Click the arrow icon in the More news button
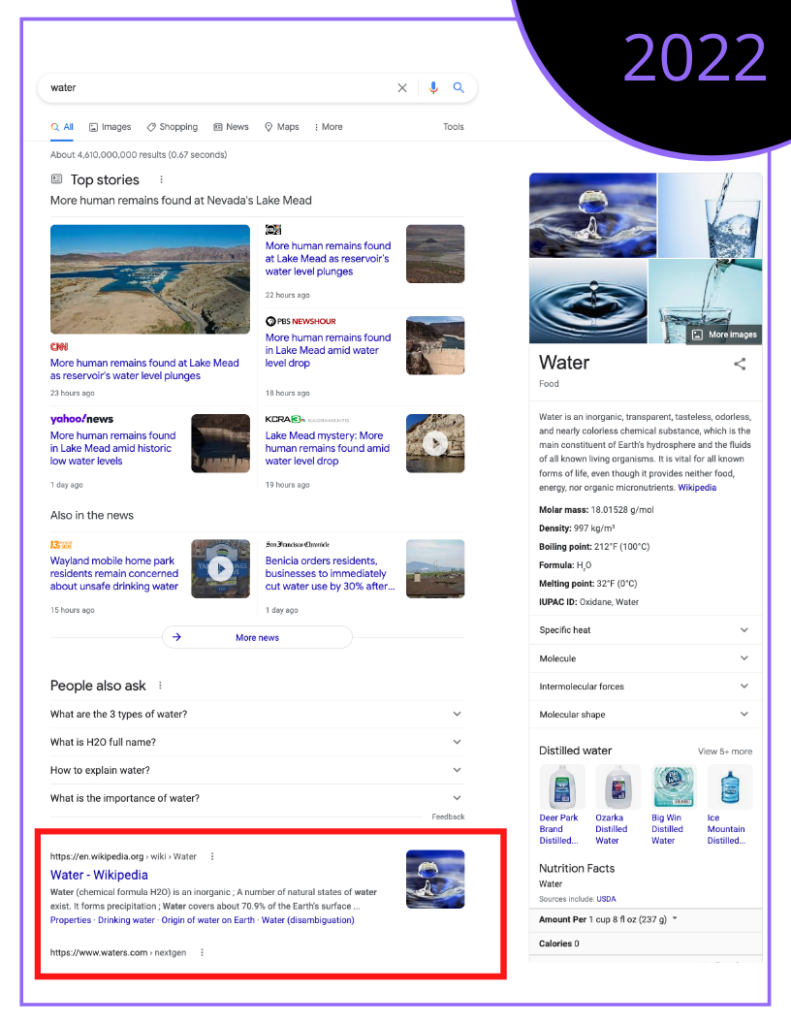 coord(176,637)
